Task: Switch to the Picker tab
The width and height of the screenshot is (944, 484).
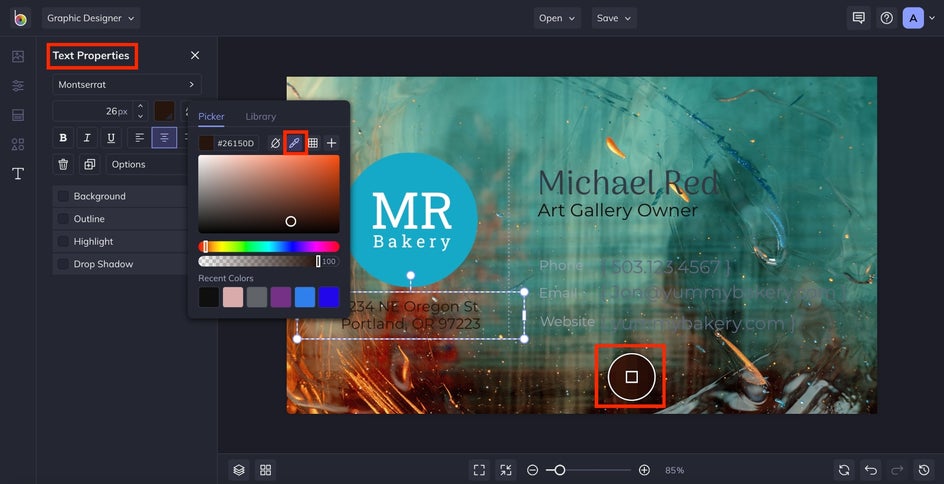Action: tap(211, 117)
